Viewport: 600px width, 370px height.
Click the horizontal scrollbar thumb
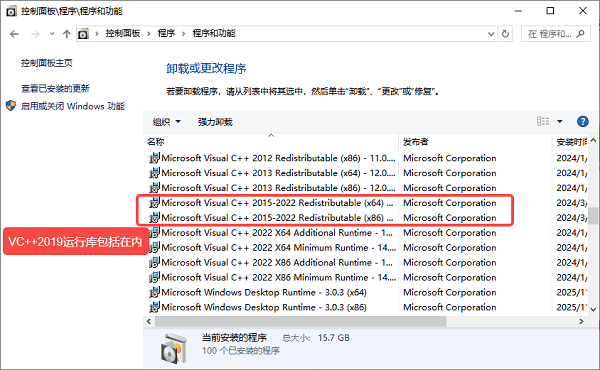(x=300, y=321)
